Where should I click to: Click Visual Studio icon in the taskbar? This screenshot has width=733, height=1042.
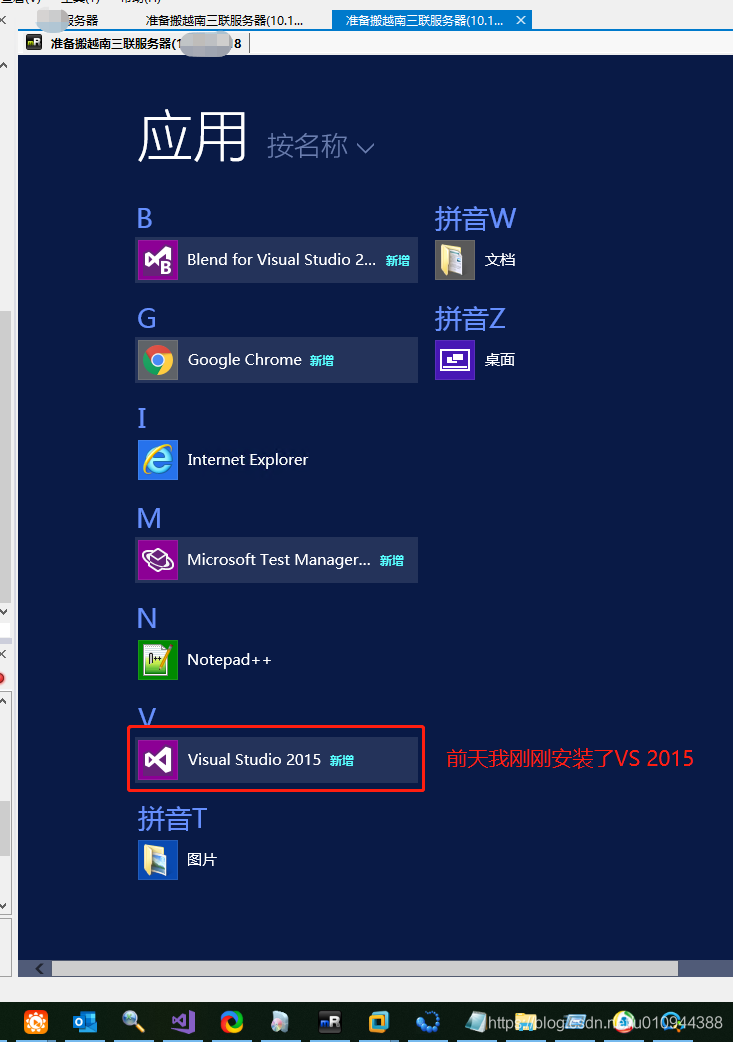click(x=183, y=1021)
